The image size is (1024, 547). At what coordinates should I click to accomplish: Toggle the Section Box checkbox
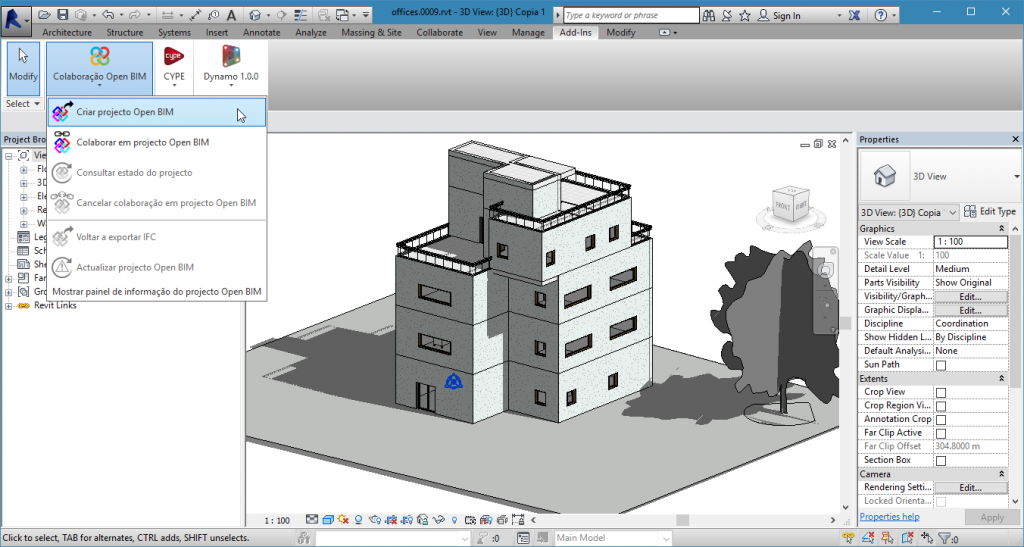coord(940,460)
